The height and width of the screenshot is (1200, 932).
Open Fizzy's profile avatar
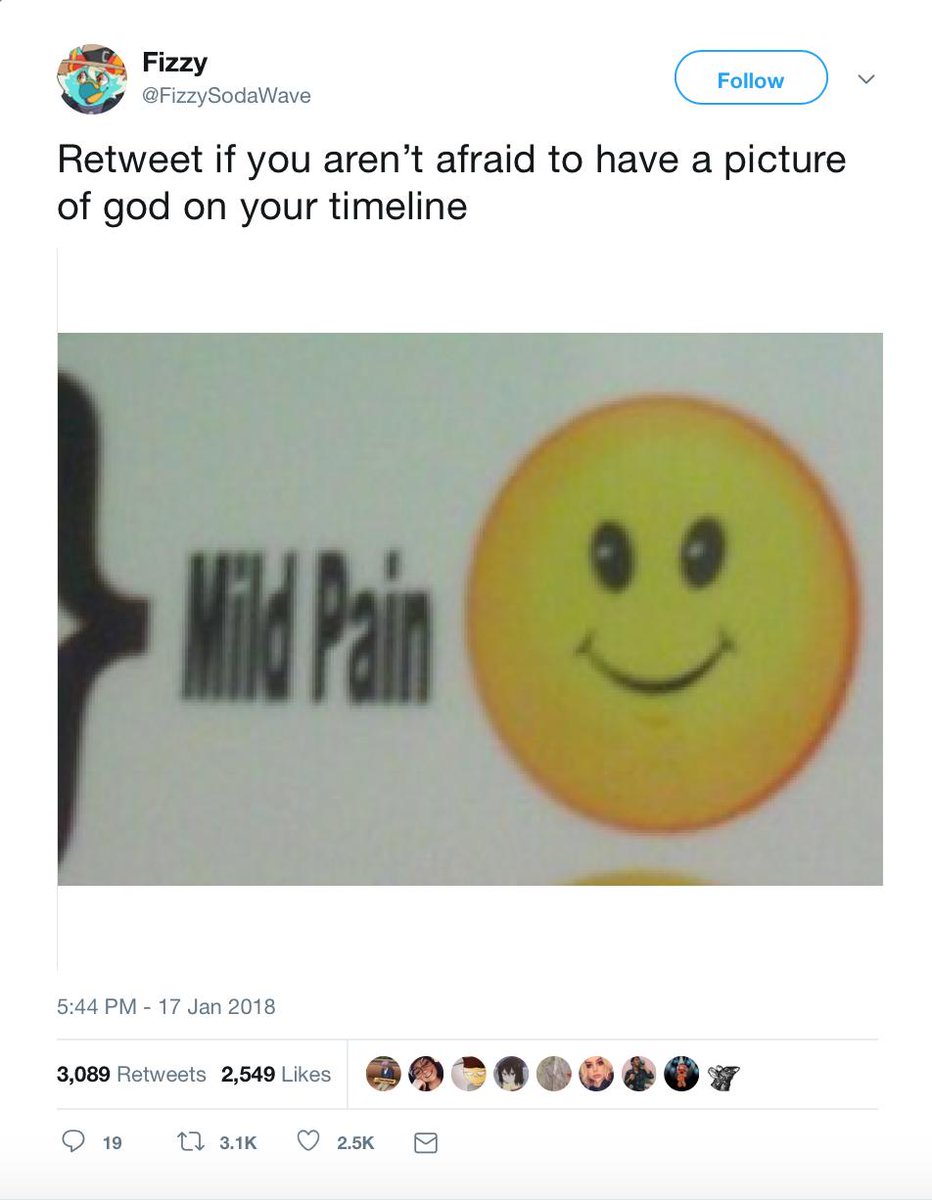point(92,79)
